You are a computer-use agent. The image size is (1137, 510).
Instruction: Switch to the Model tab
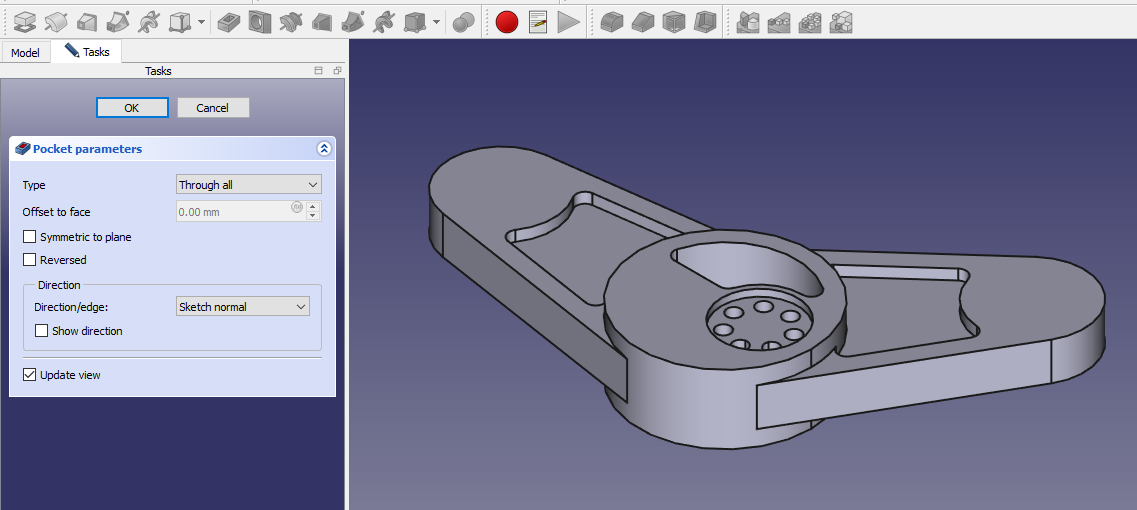coord(25,52)
